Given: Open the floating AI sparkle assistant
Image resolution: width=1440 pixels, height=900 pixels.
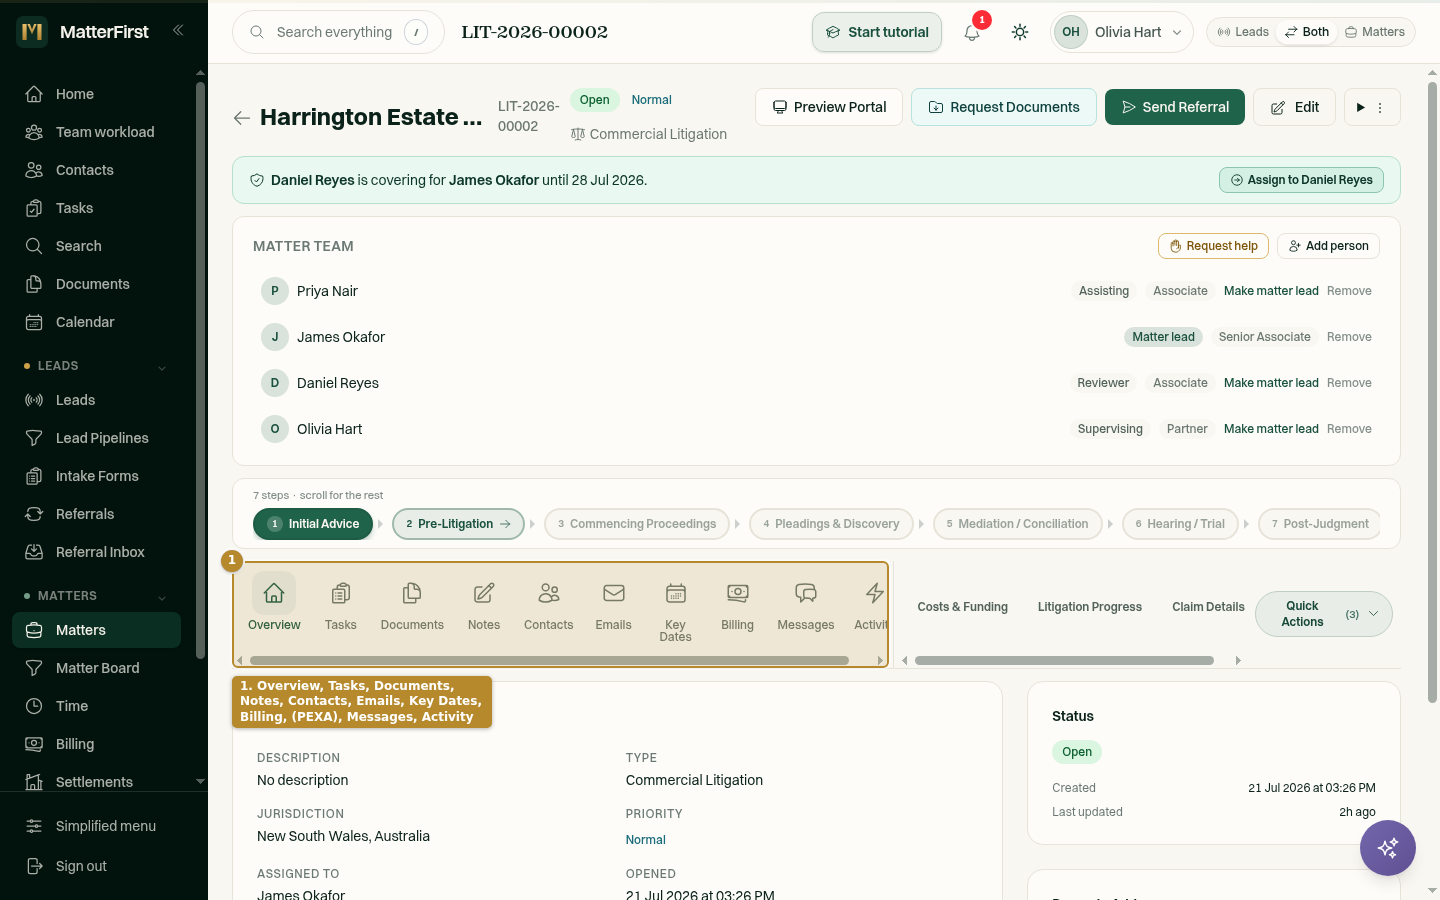Looking at the screenshot, I should tap(1388, 848).
